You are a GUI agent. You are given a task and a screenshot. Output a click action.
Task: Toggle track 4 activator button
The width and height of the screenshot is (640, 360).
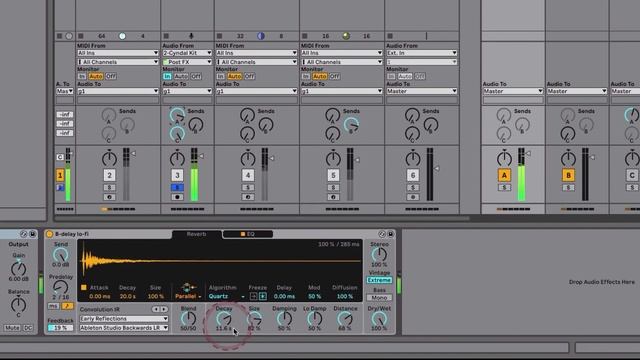pos(247,175)
